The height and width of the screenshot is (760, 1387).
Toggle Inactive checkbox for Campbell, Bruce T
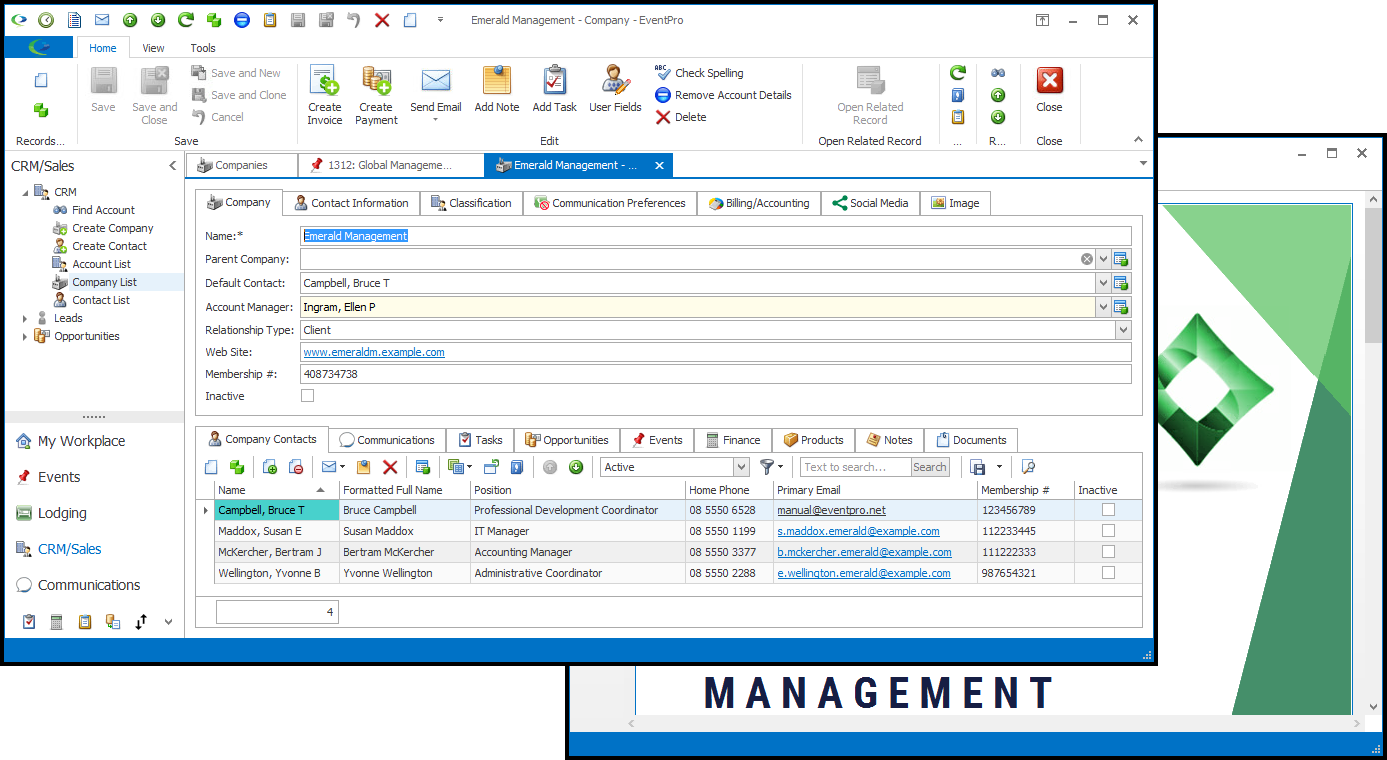(1108, 510)
